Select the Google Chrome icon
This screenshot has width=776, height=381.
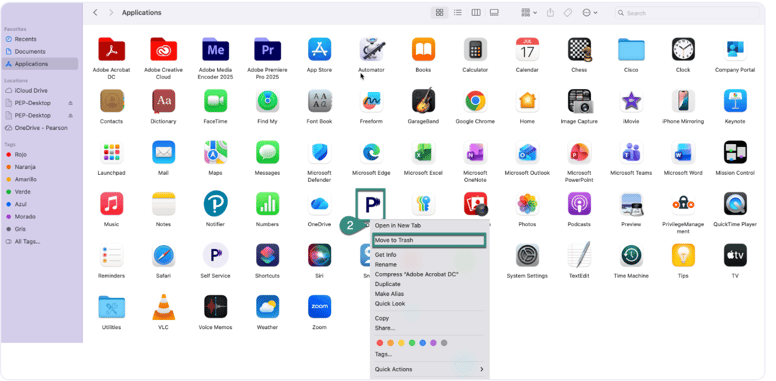[475, 101]
